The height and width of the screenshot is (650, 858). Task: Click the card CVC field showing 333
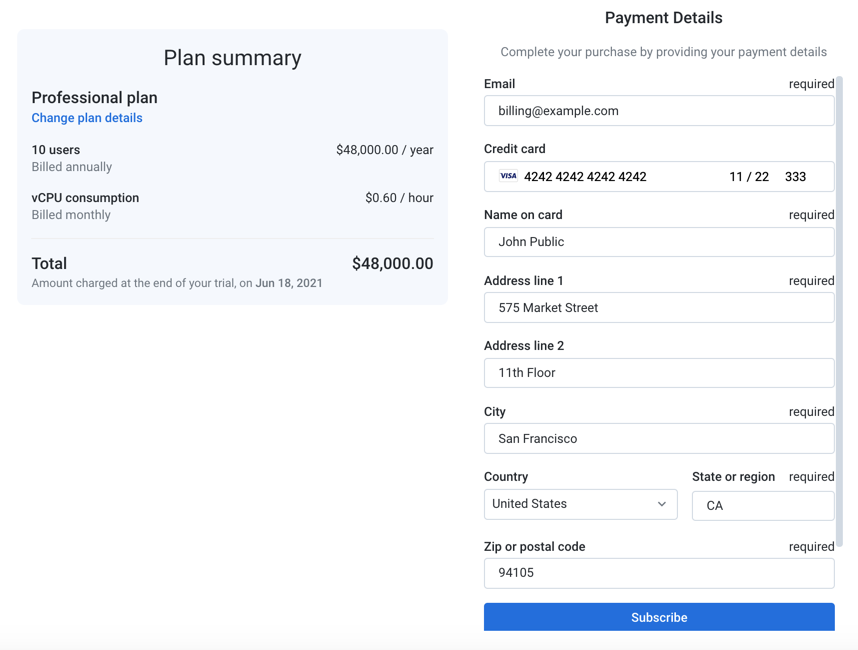(x=796, y=177)
